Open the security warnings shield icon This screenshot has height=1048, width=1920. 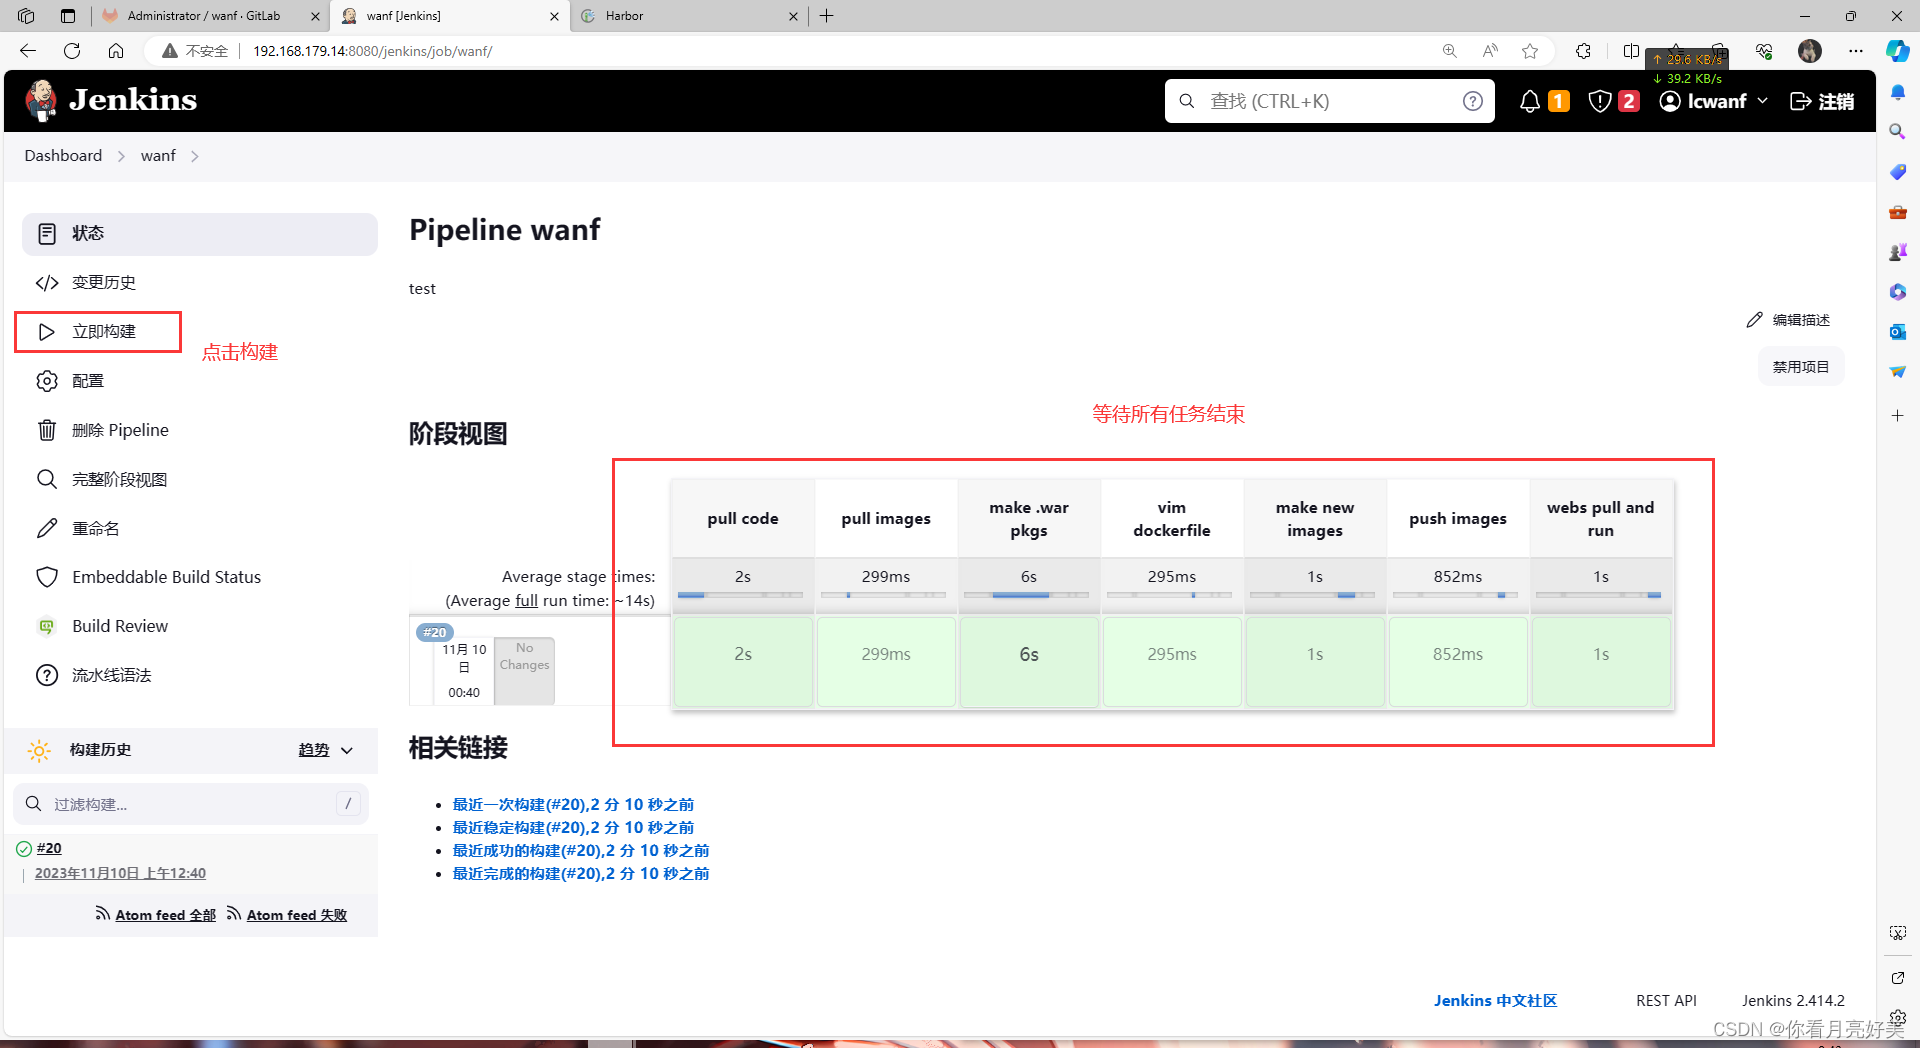point(1599,101)
